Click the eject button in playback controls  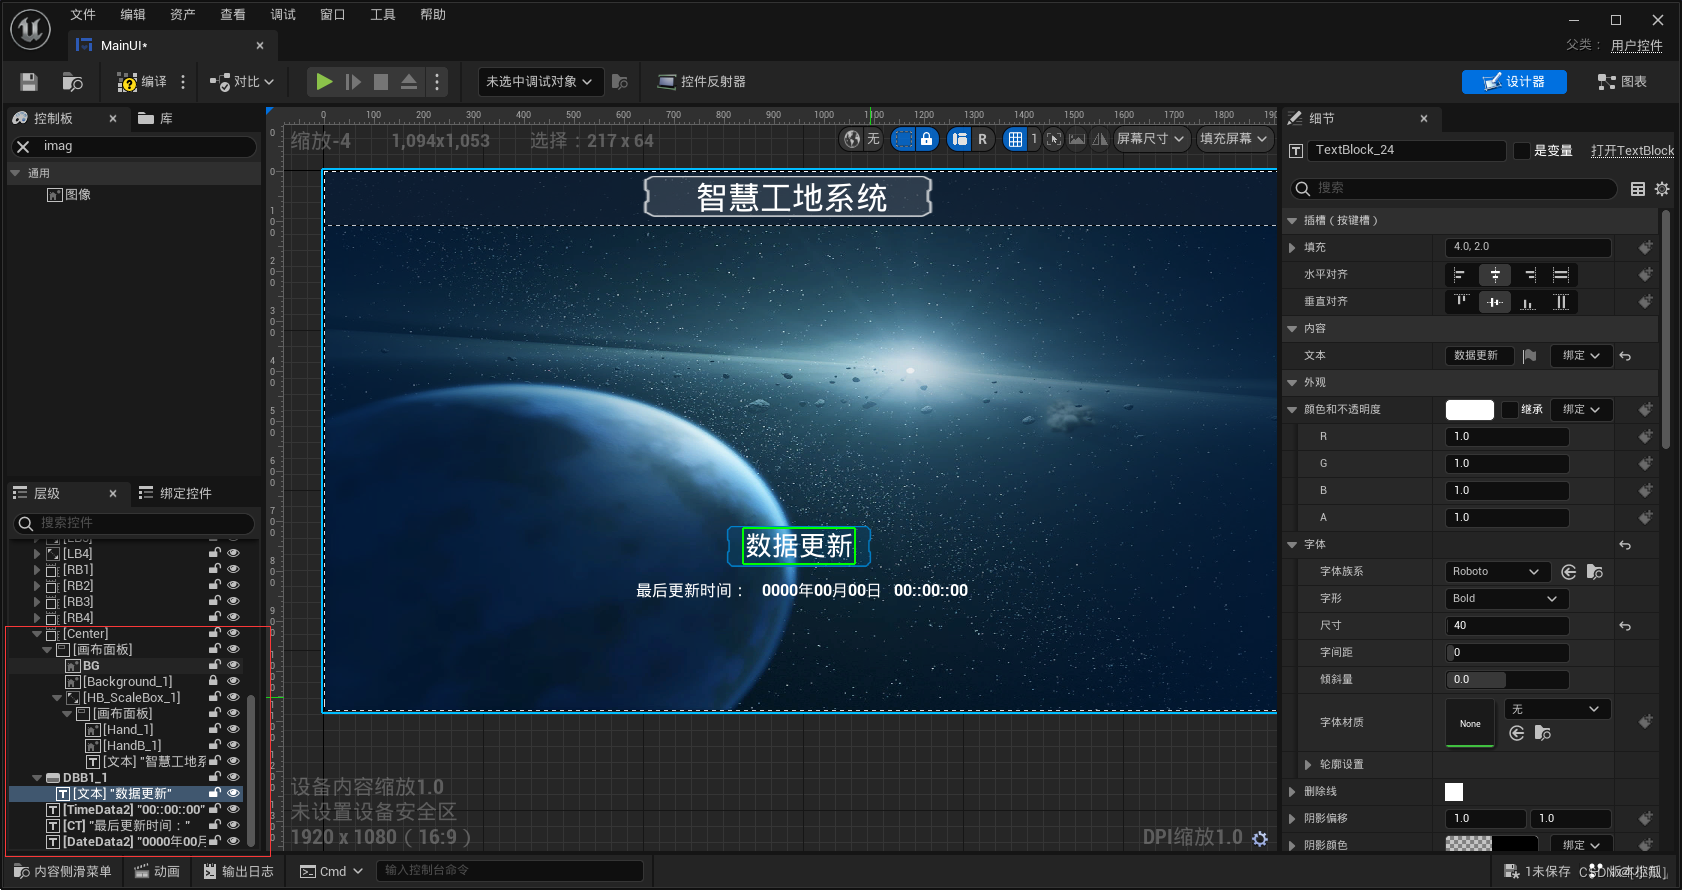(409, 82)
